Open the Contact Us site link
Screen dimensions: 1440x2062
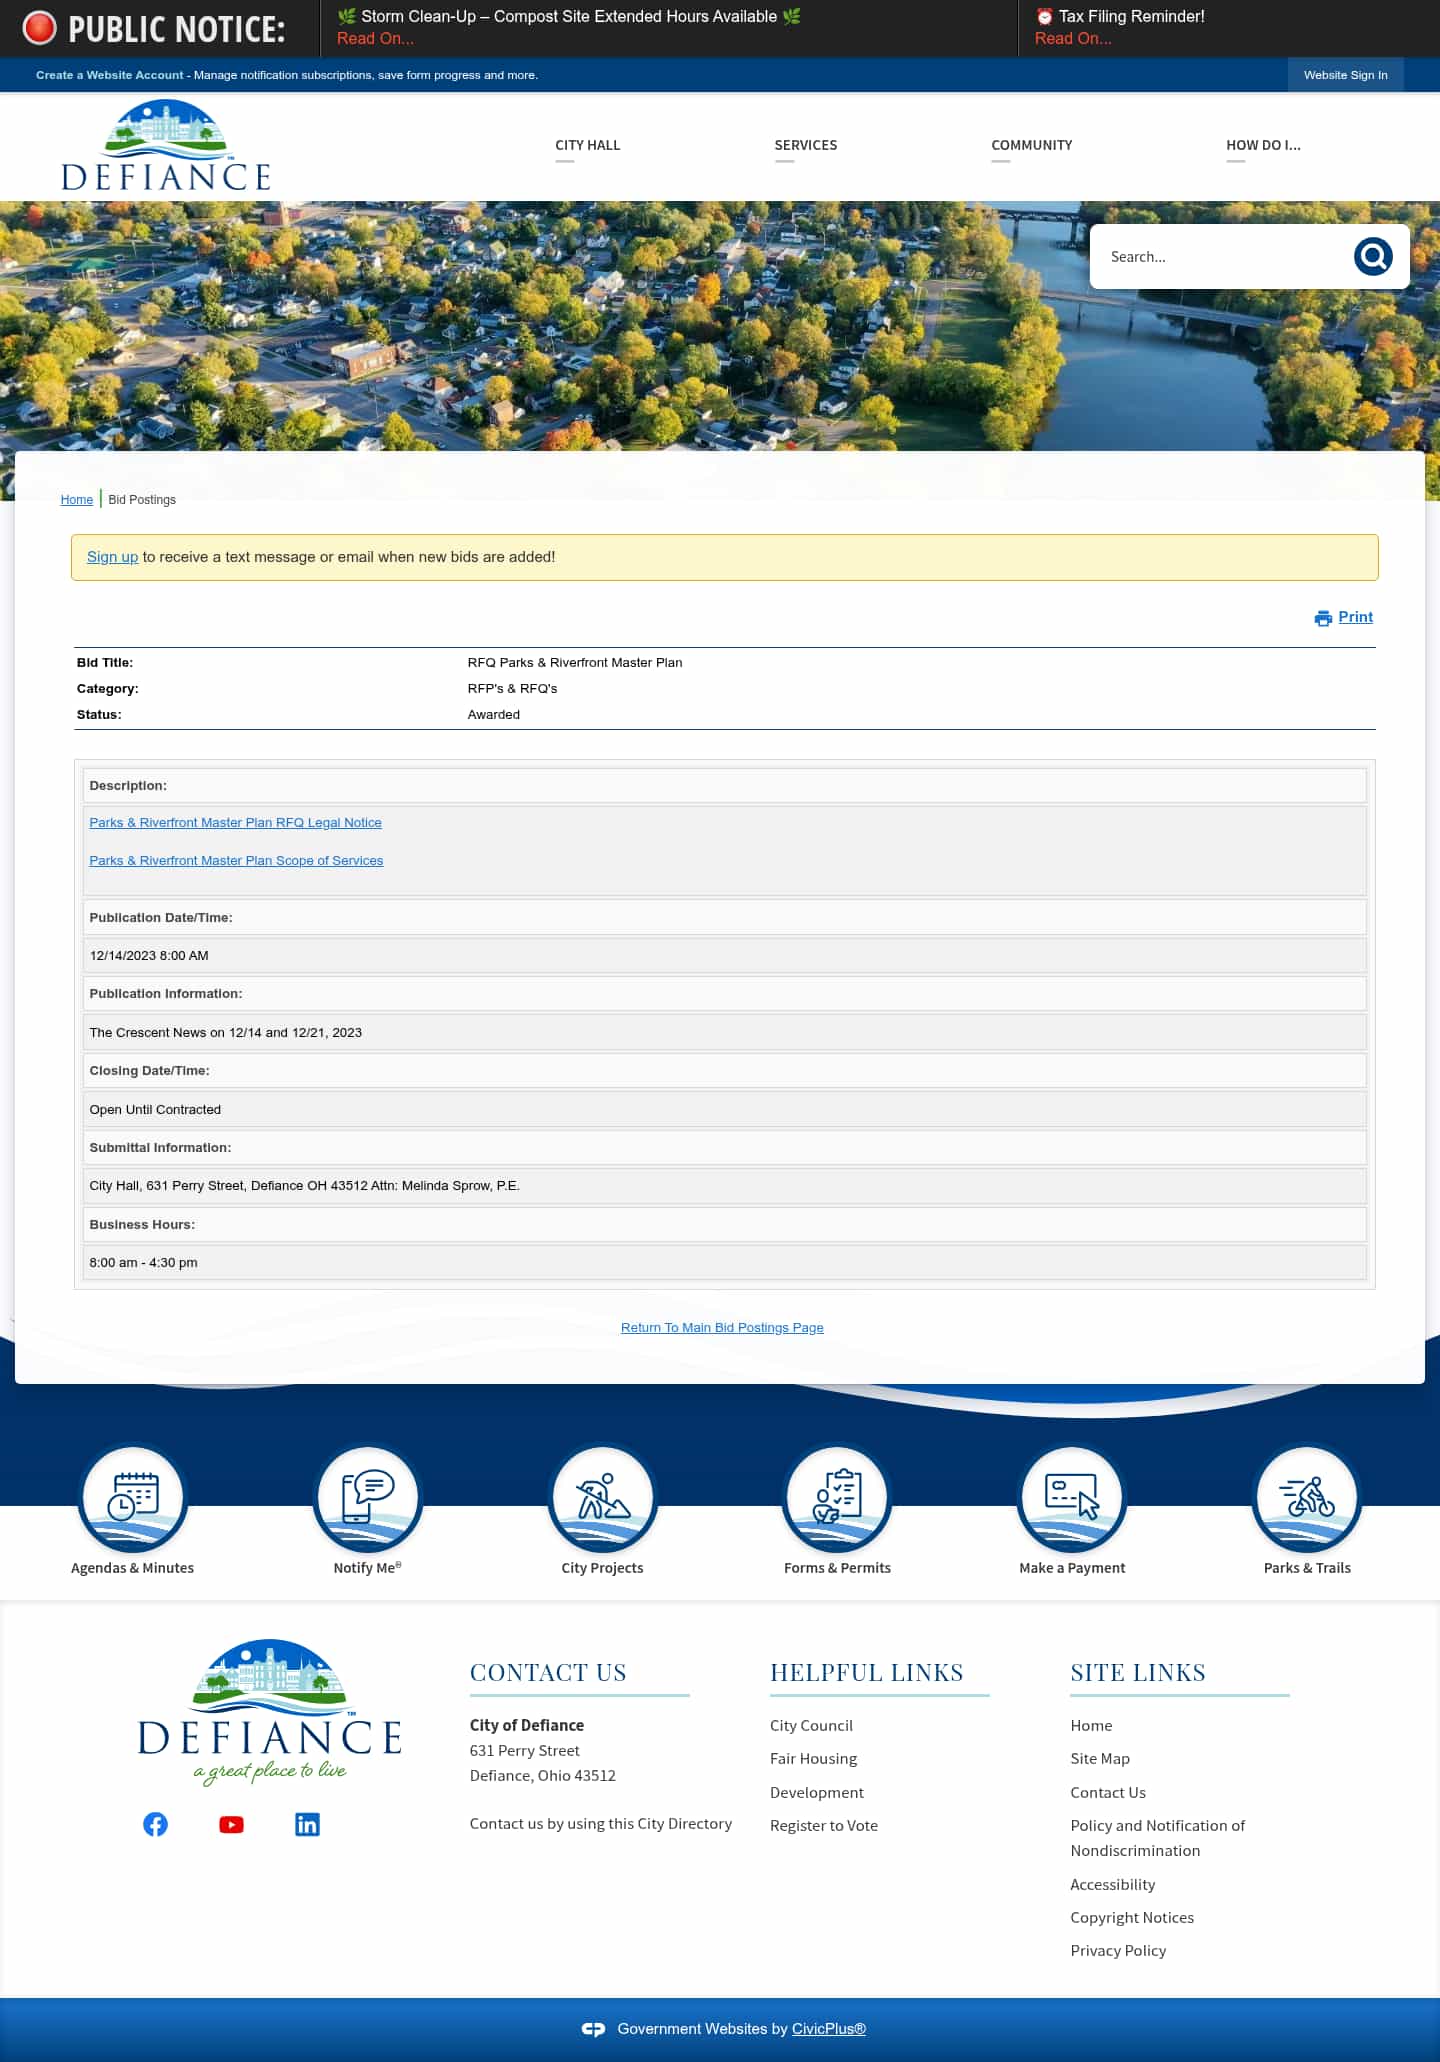pos(1108,1793)
